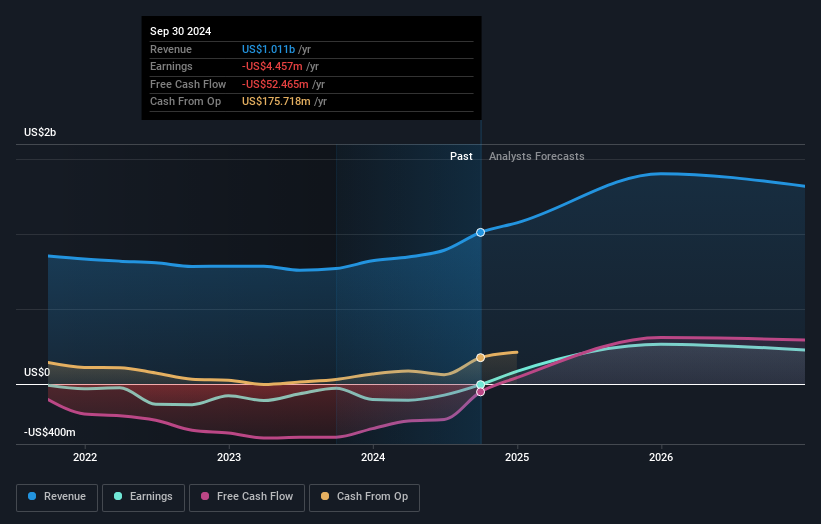Click the US$0 y-axis label

tap(37, 372)
